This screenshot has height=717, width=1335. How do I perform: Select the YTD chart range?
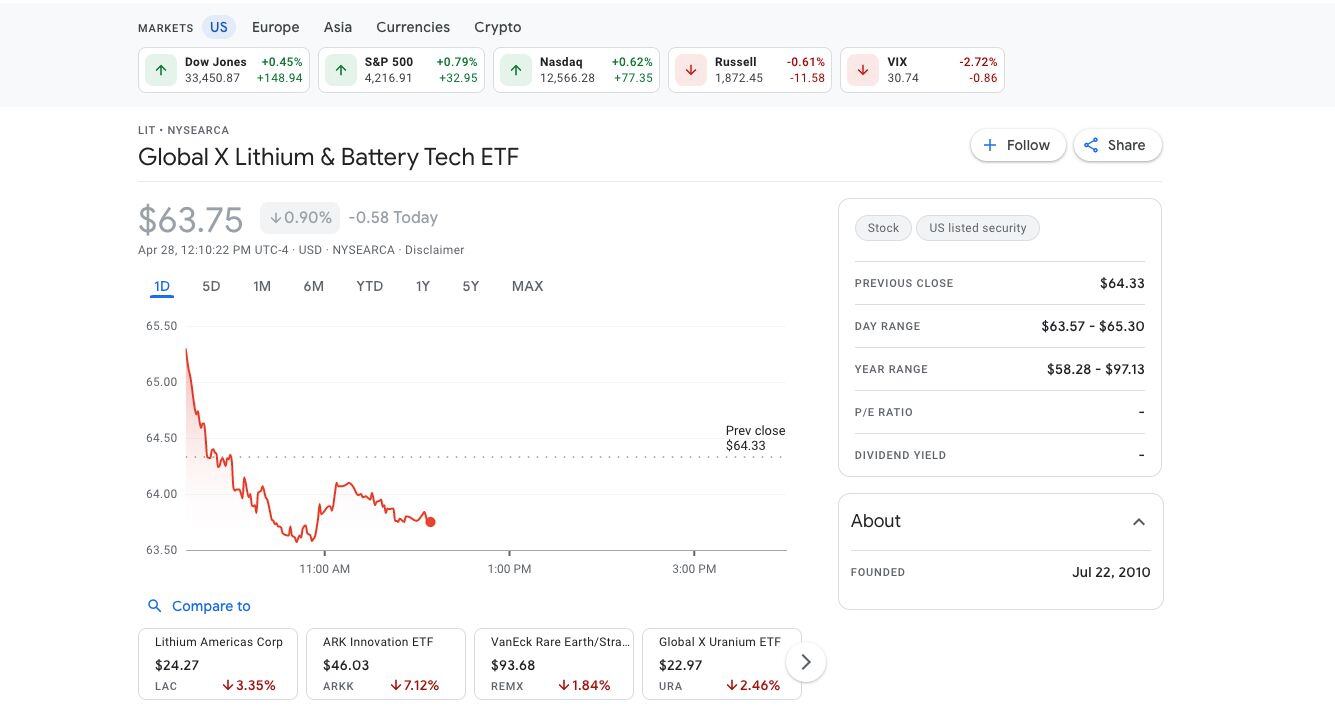369,286
